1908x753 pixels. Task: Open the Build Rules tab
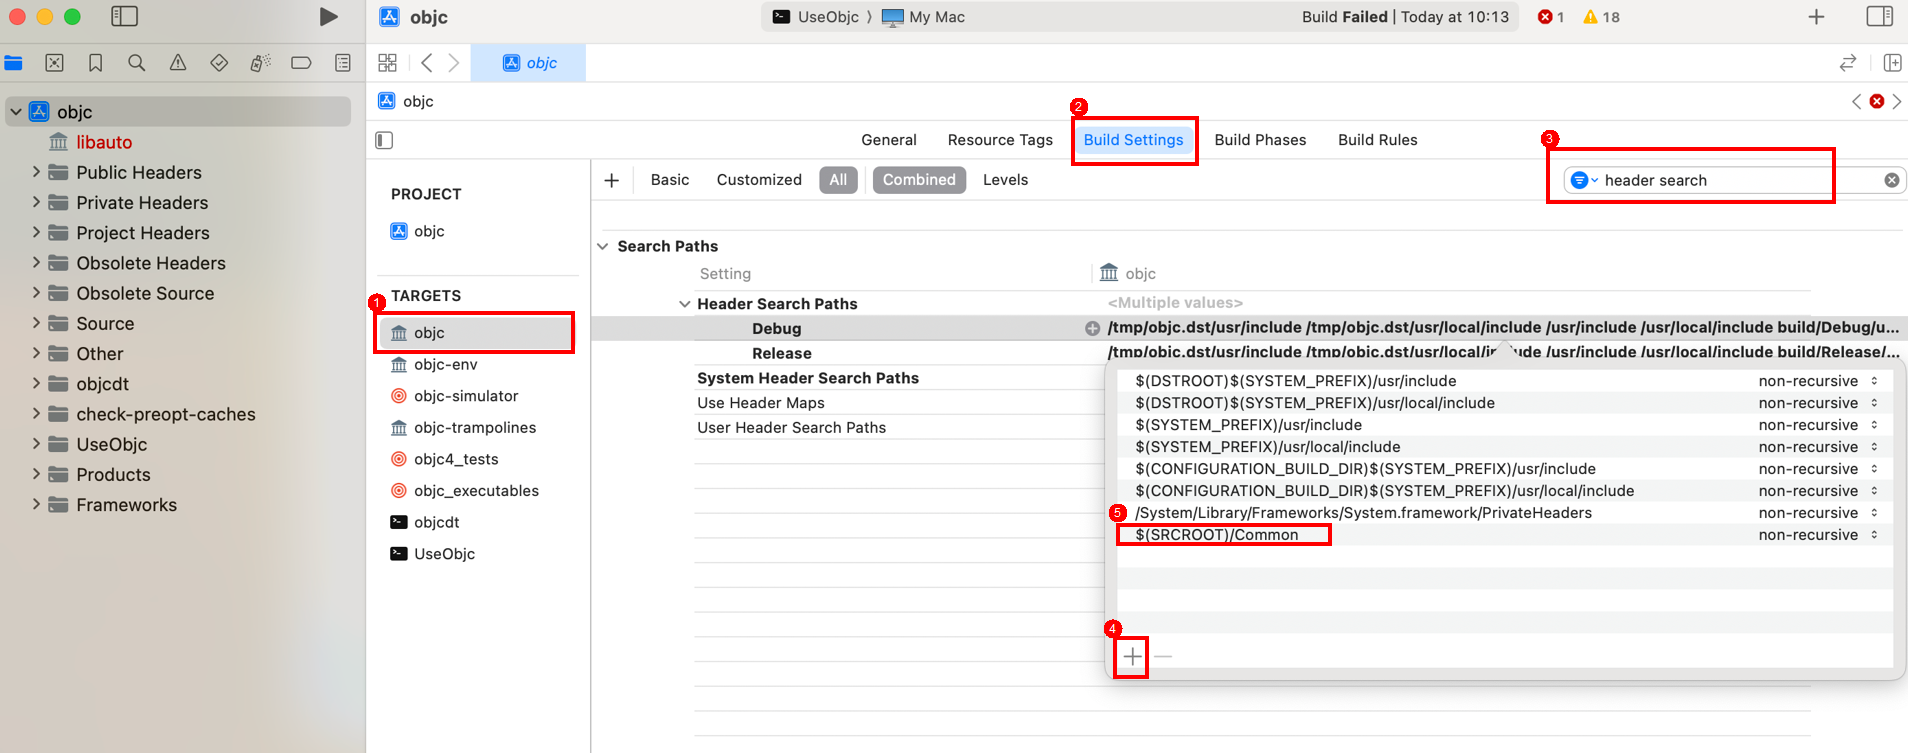[1377, 140]
